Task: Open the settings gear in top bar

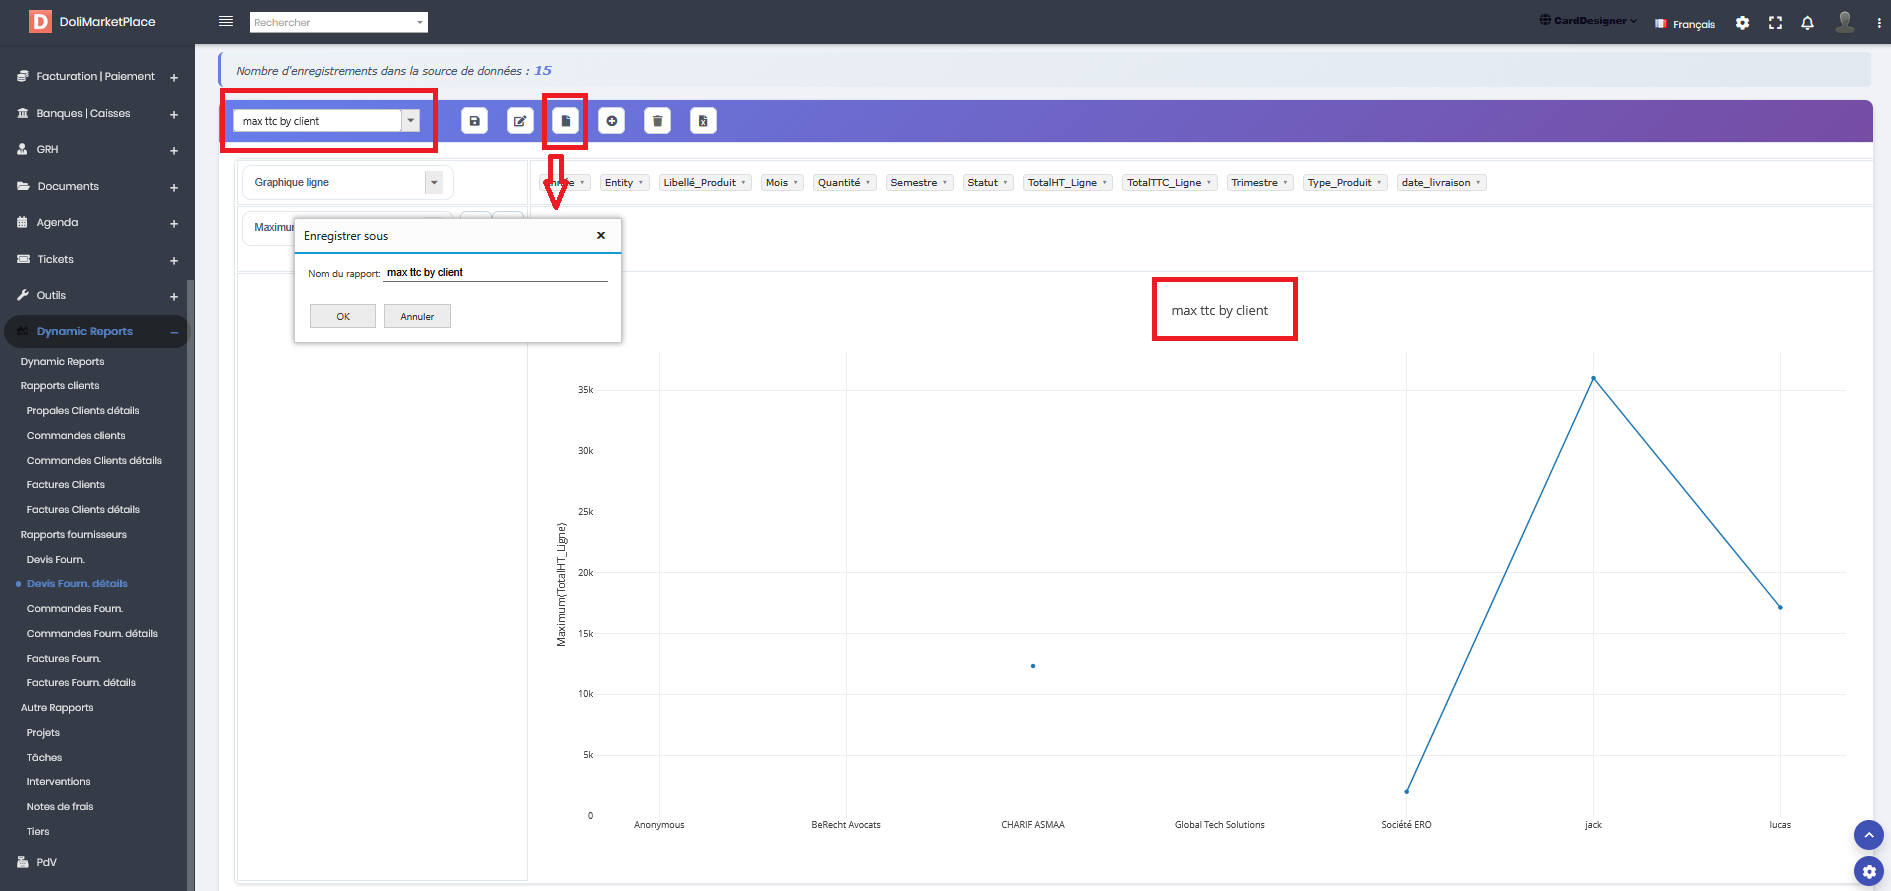Action: [x=1742, y=23]
